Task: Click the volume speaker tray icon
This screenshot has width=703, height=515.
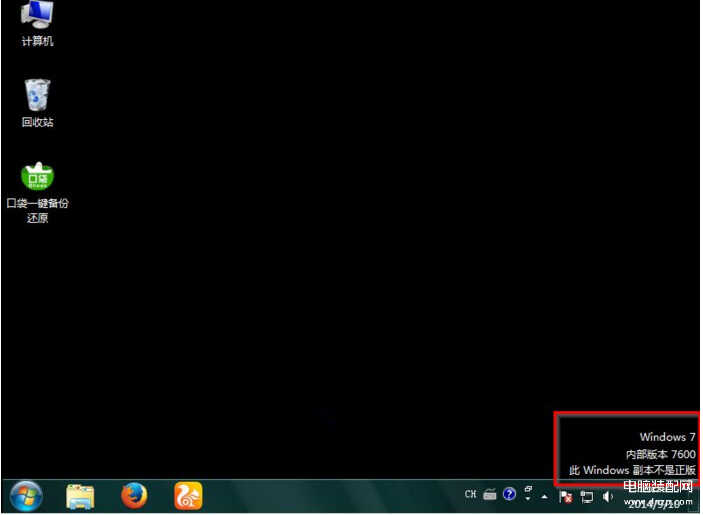Action: [x=608, y=495]
